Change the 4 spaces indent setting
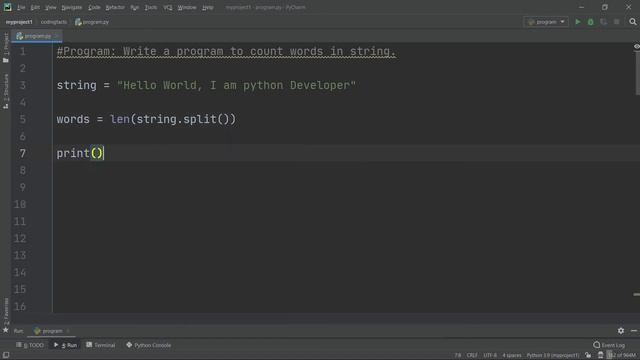The height and width of the screenshot is (360, 640). (512, 356)
